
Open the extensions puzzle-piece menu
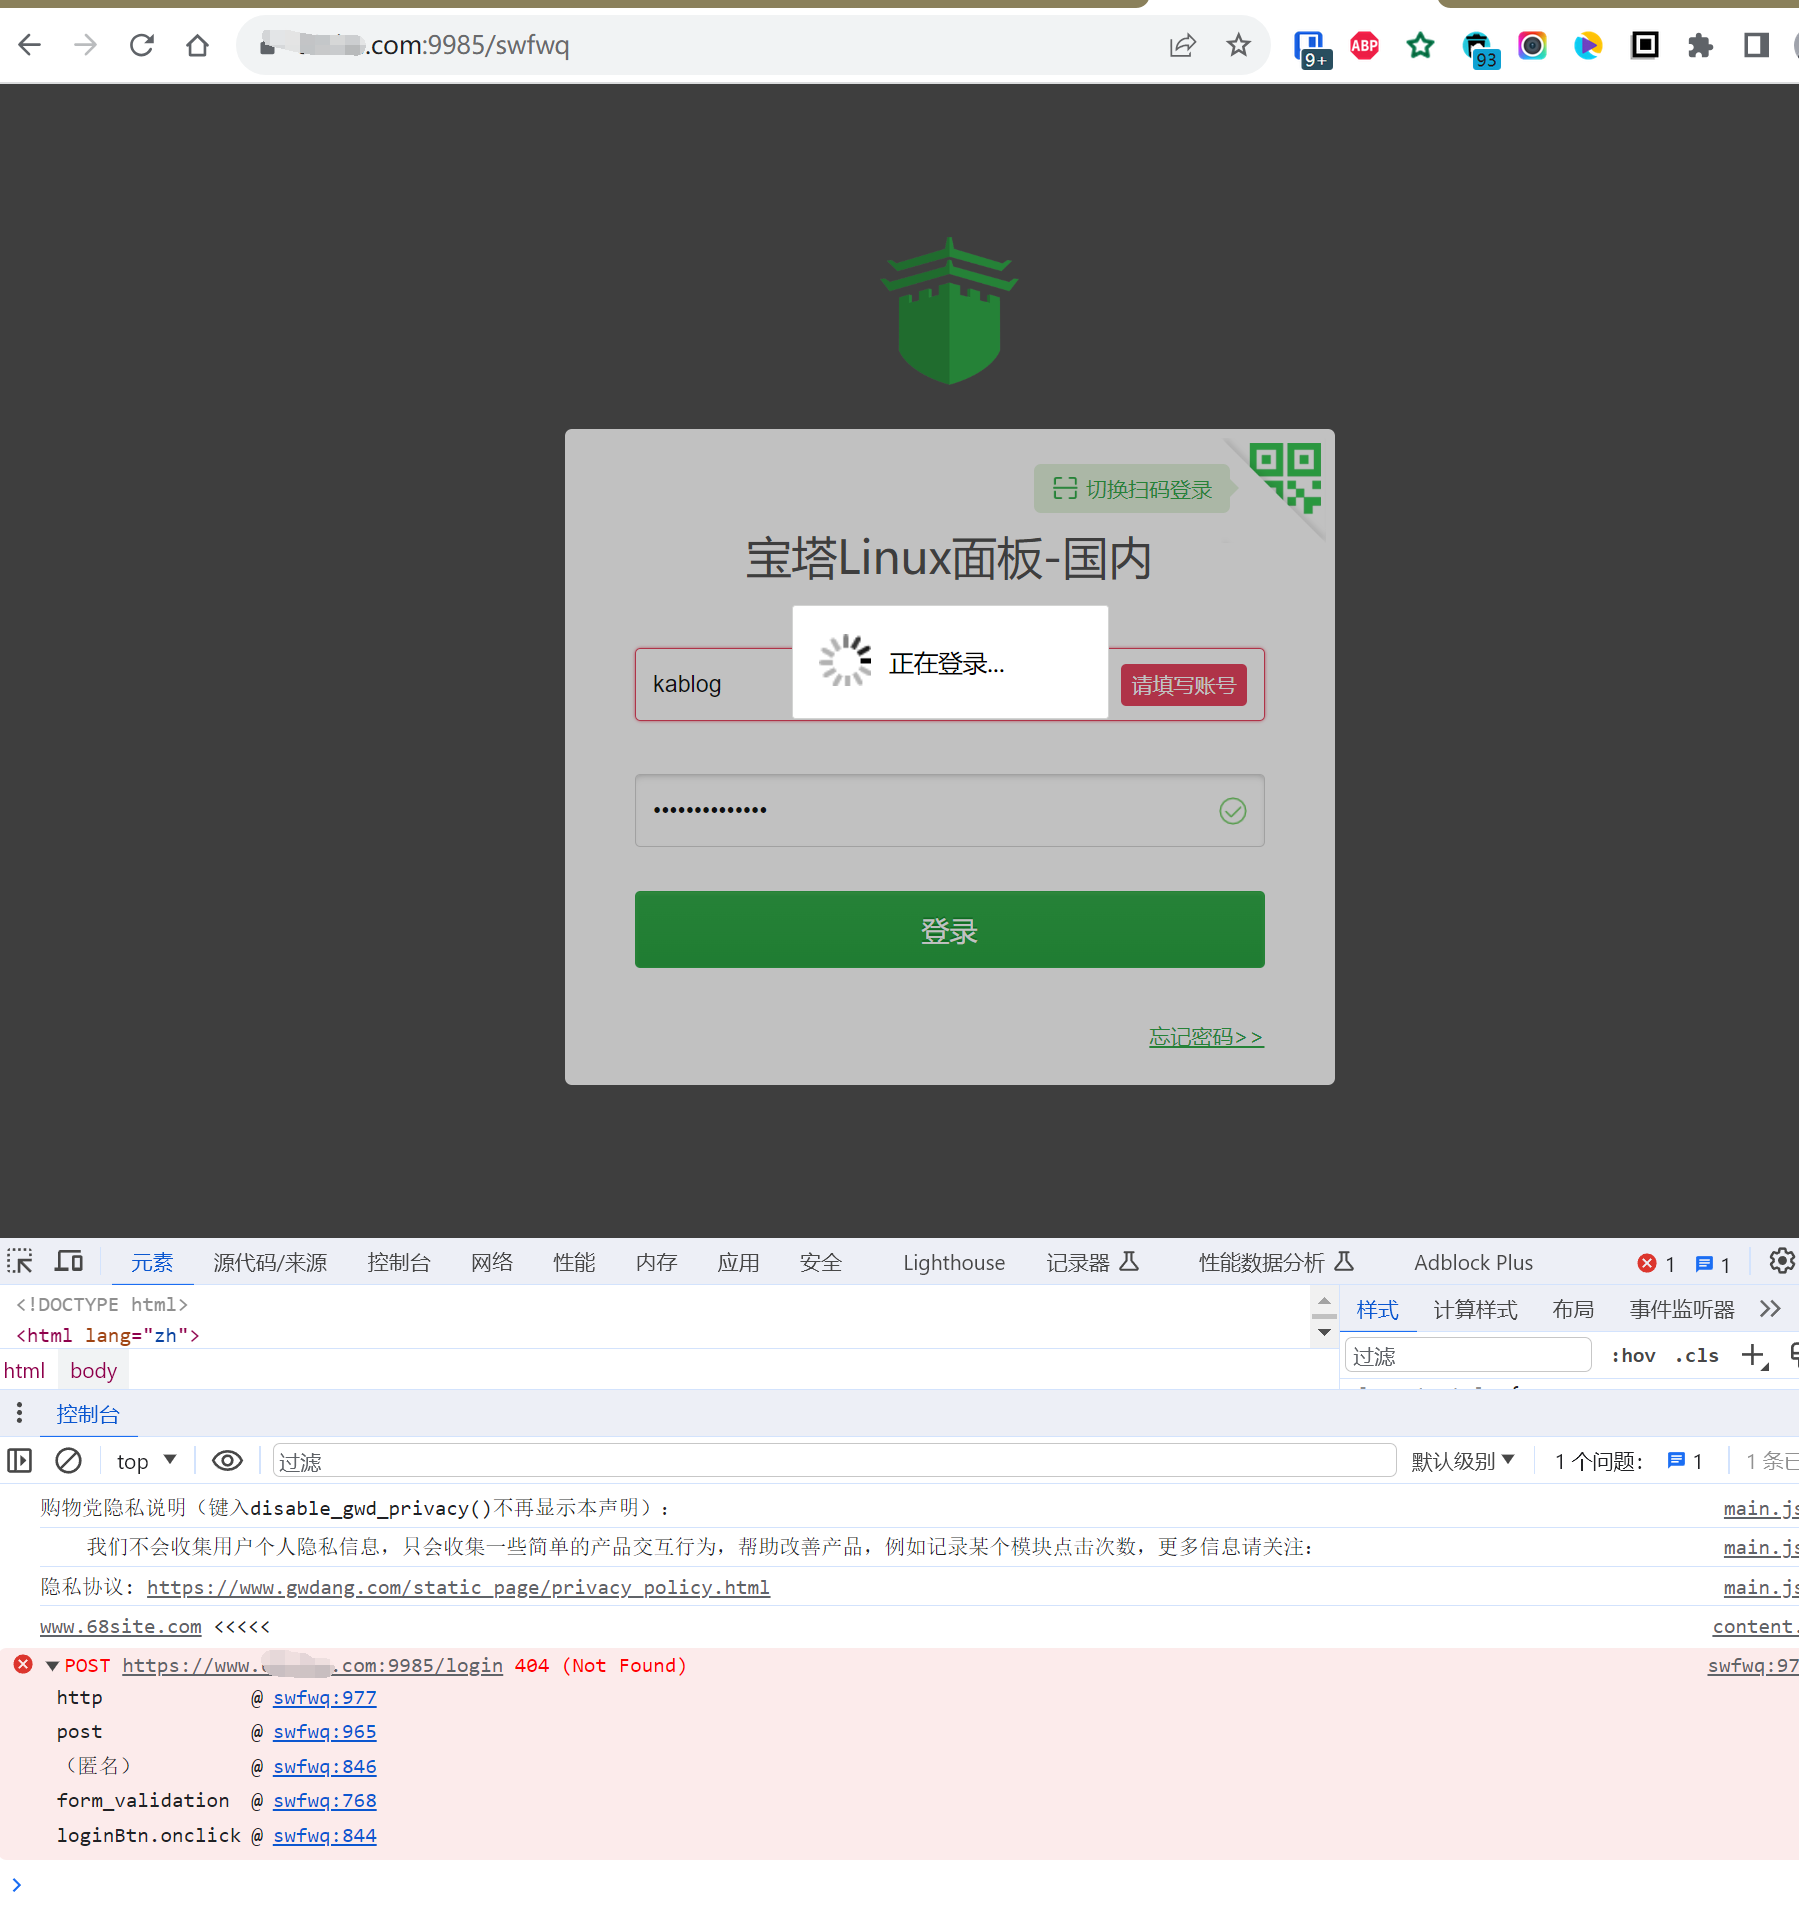[x=1700, y=45]
